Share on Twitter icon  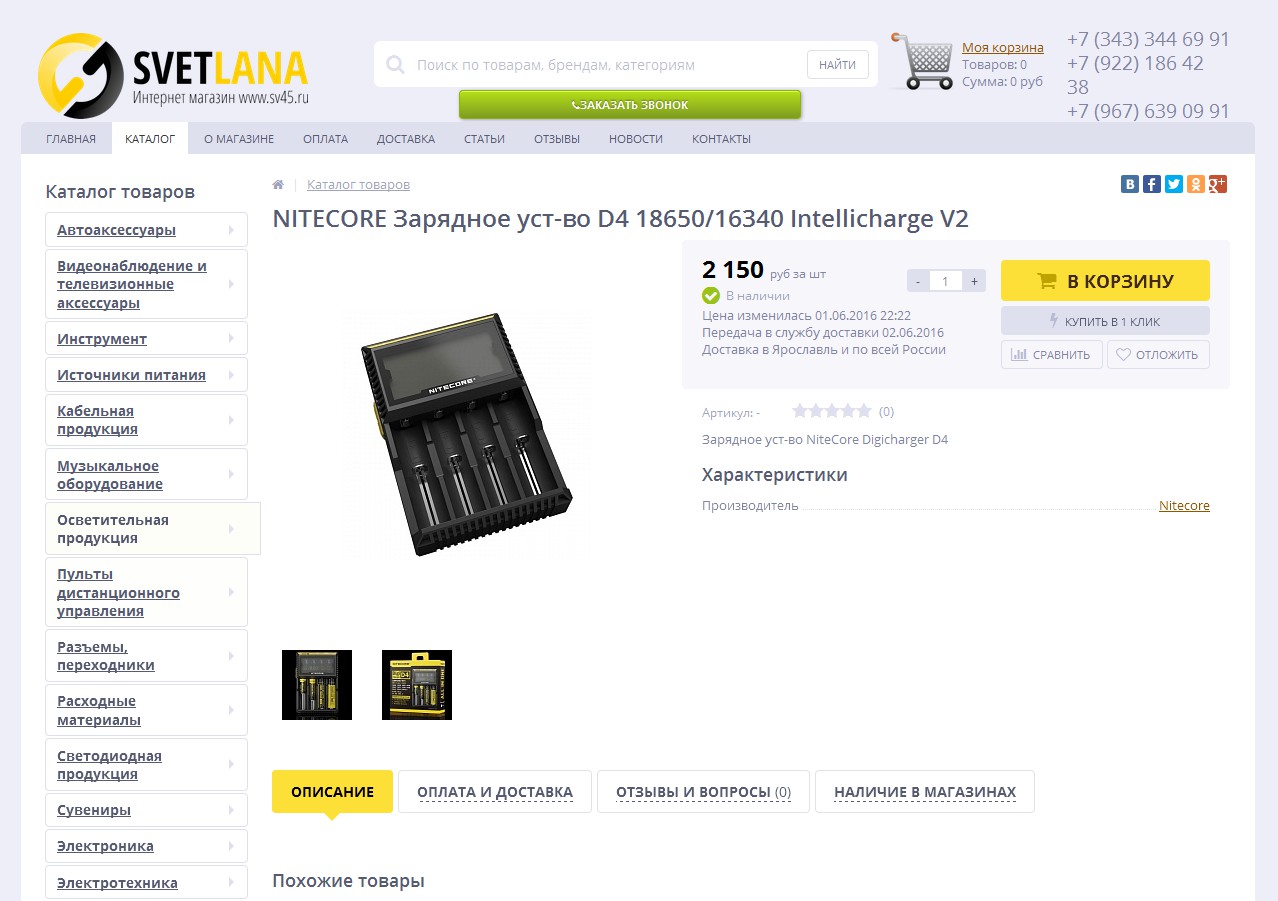(1174, 184)
